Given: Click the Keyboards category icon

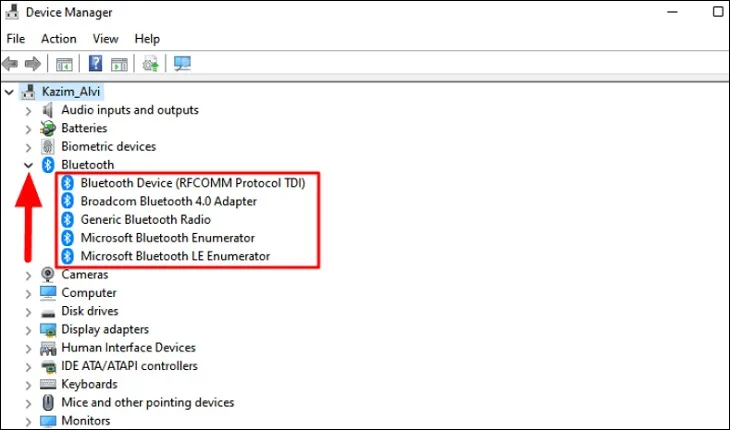Looking at the screenshot, I should click(48, 384).
